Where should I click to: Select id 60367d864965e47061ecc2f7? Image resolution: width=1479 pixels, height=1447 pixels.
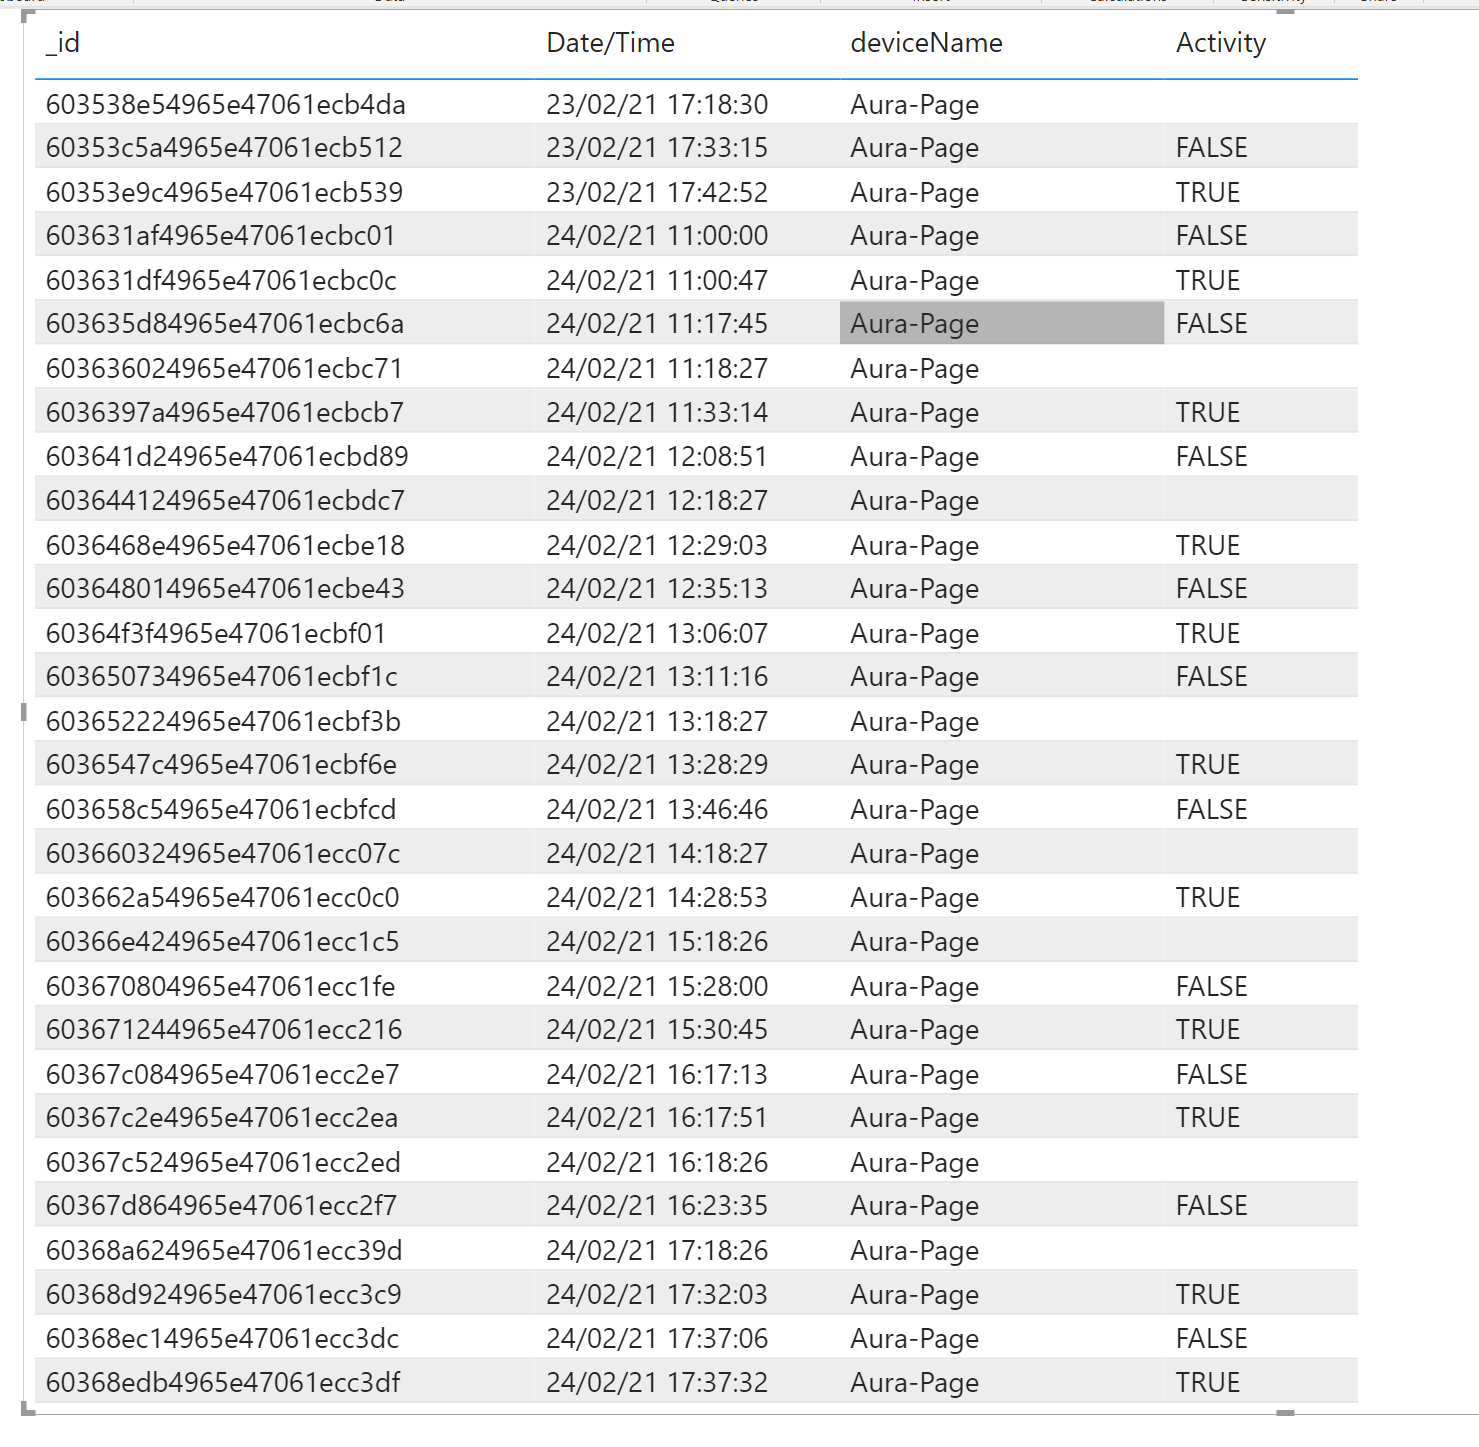point(221,1206)
